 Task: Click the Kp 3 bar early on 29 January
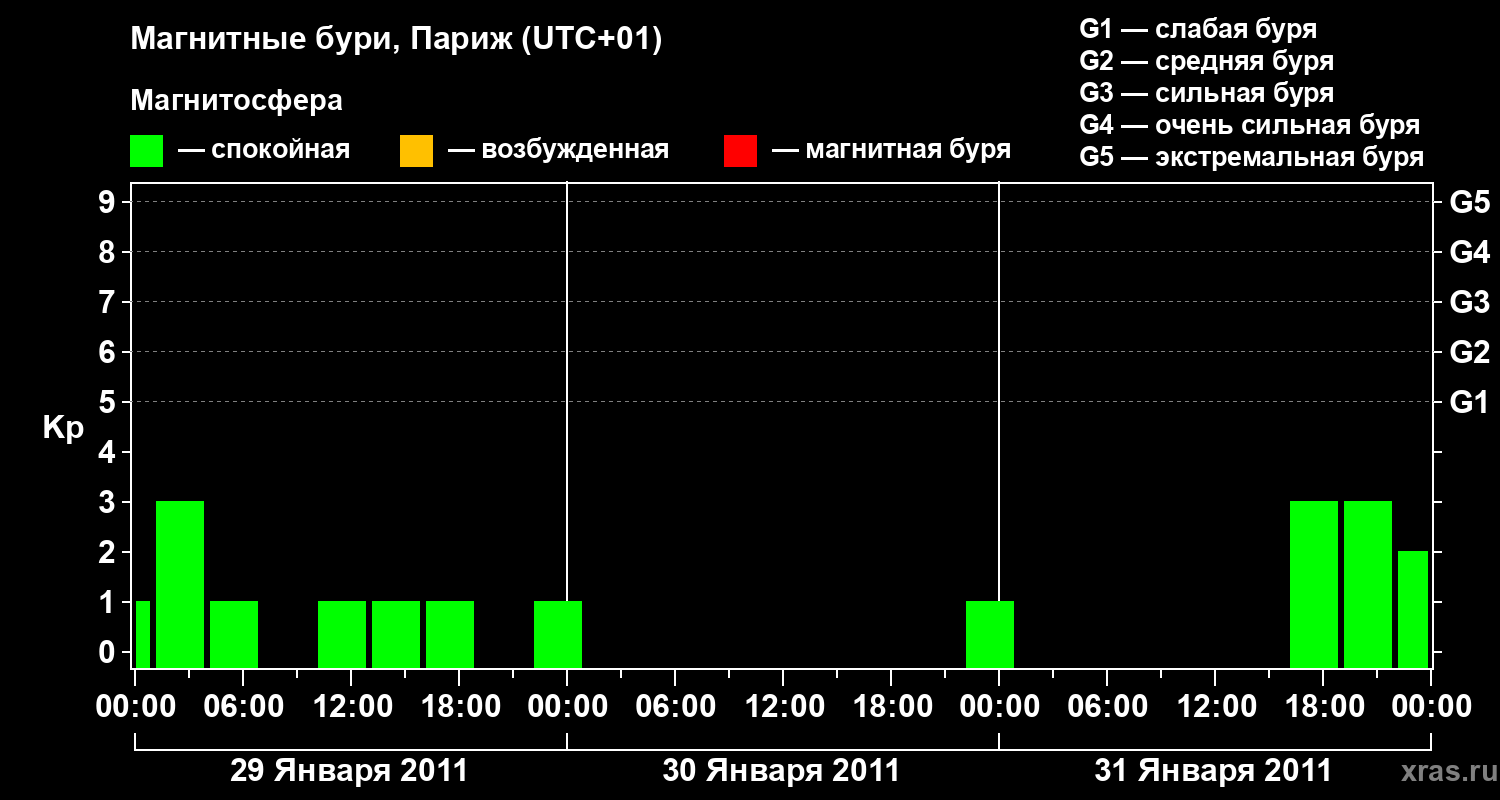pyautogui.click(x=180, y=584)
